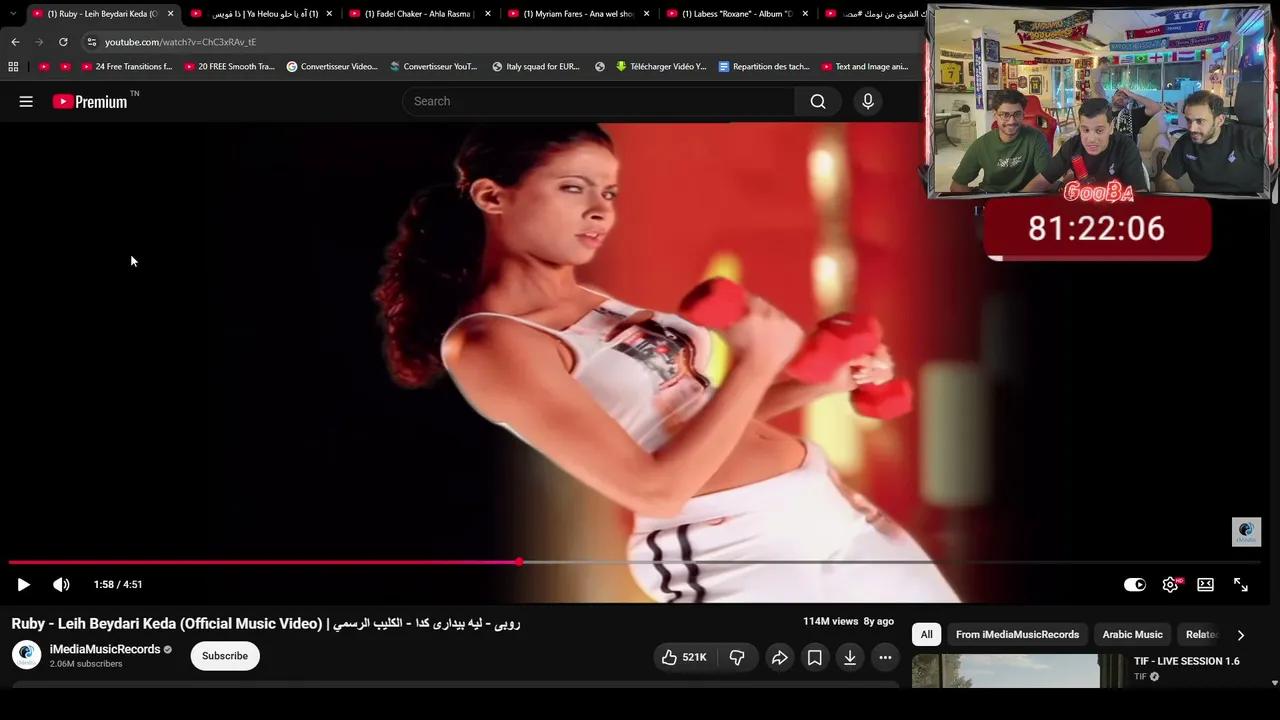Subscribe to iMediaMusicRecords
Viewport: 1280px width, 720px height.
coord(225,656)
